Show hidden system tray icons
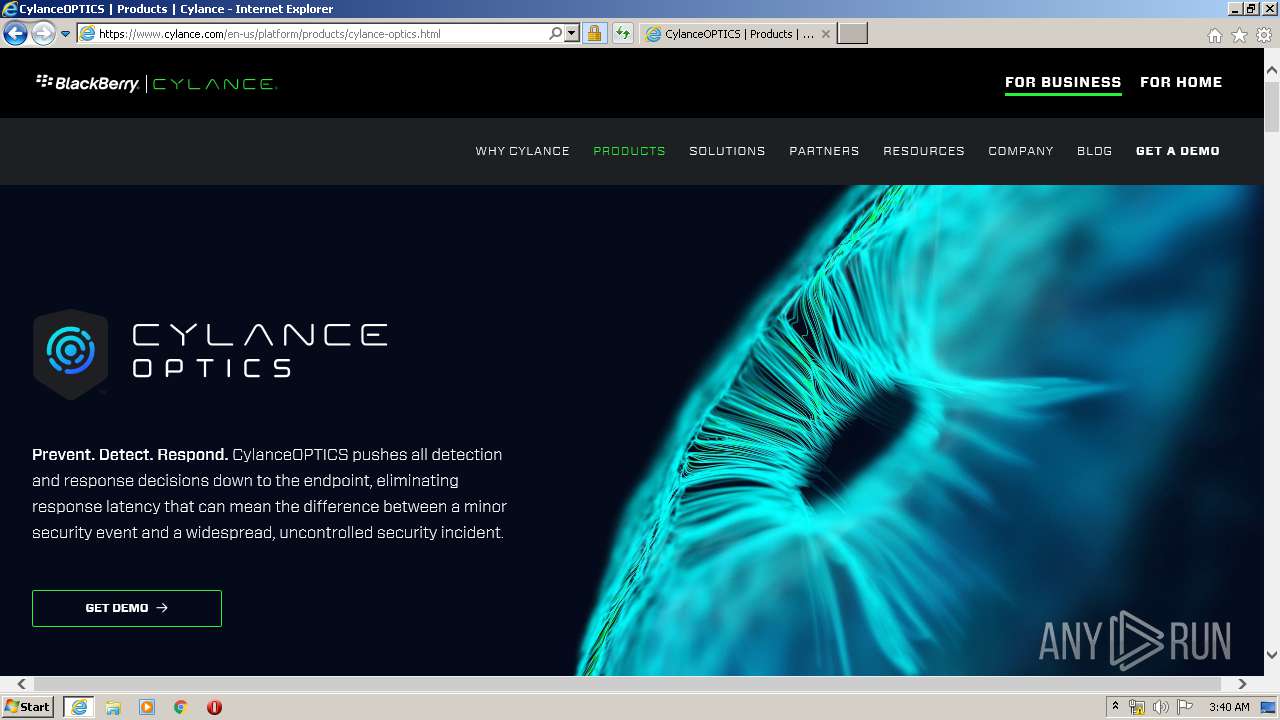This screenshot has height=720, width=1280. (x=1116, y=707)
